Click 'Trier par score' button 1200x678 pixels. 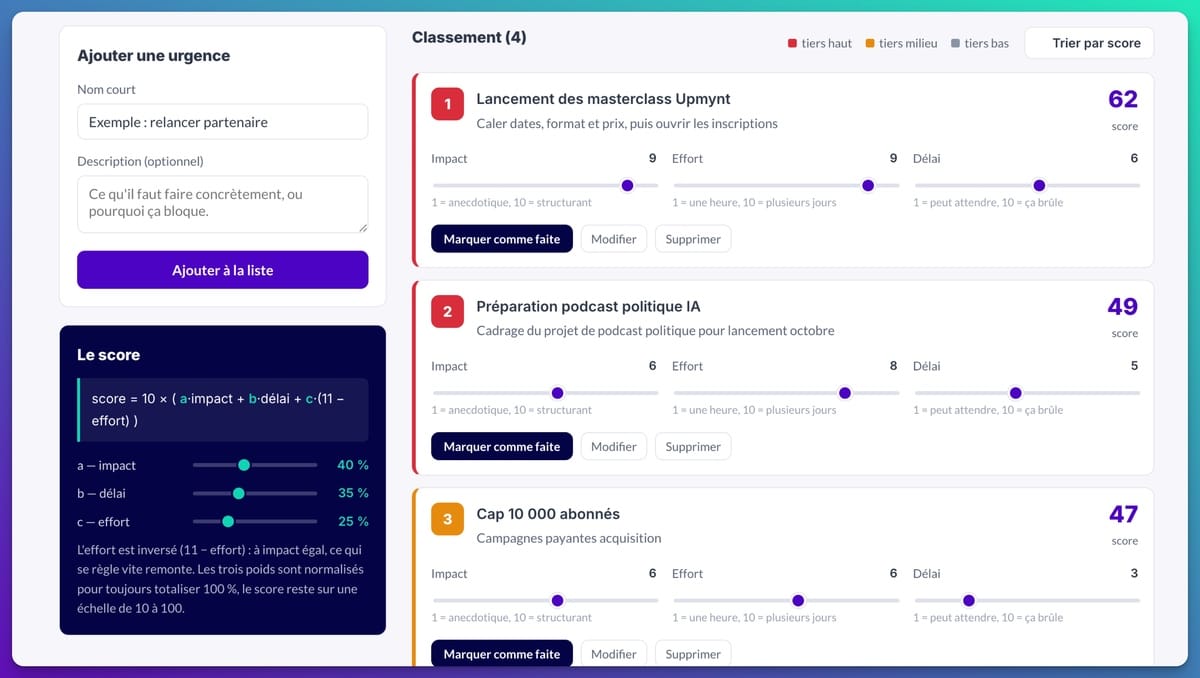pyautogui.click(x=1089, y=43)
